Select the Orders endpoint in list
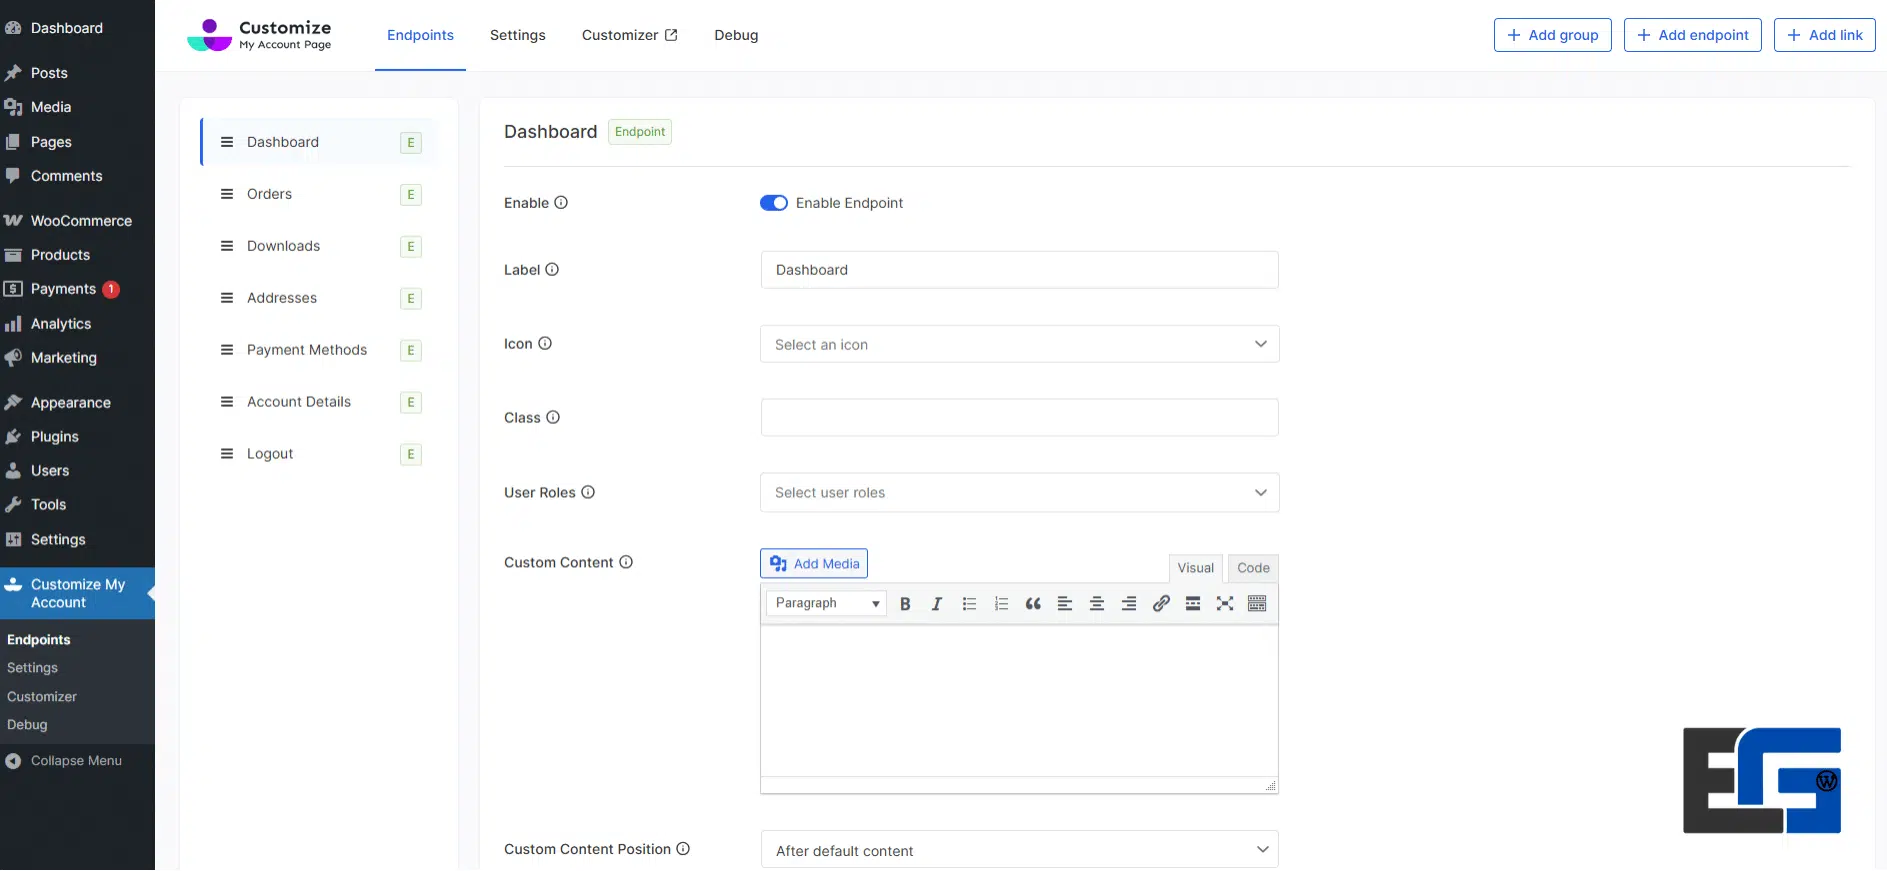Viewport: 1887px width, 871px height. (x=270, y=194)
